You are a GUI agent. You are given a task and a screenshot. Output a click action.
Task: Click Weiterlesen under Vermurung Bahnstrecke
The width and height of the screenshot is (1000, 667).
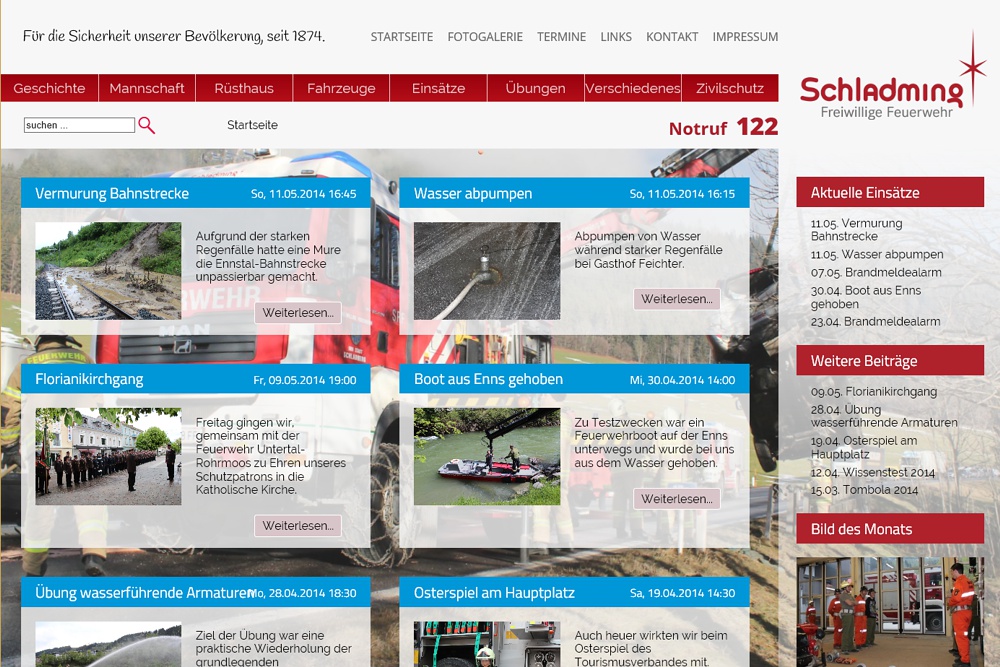pos(298,312)
